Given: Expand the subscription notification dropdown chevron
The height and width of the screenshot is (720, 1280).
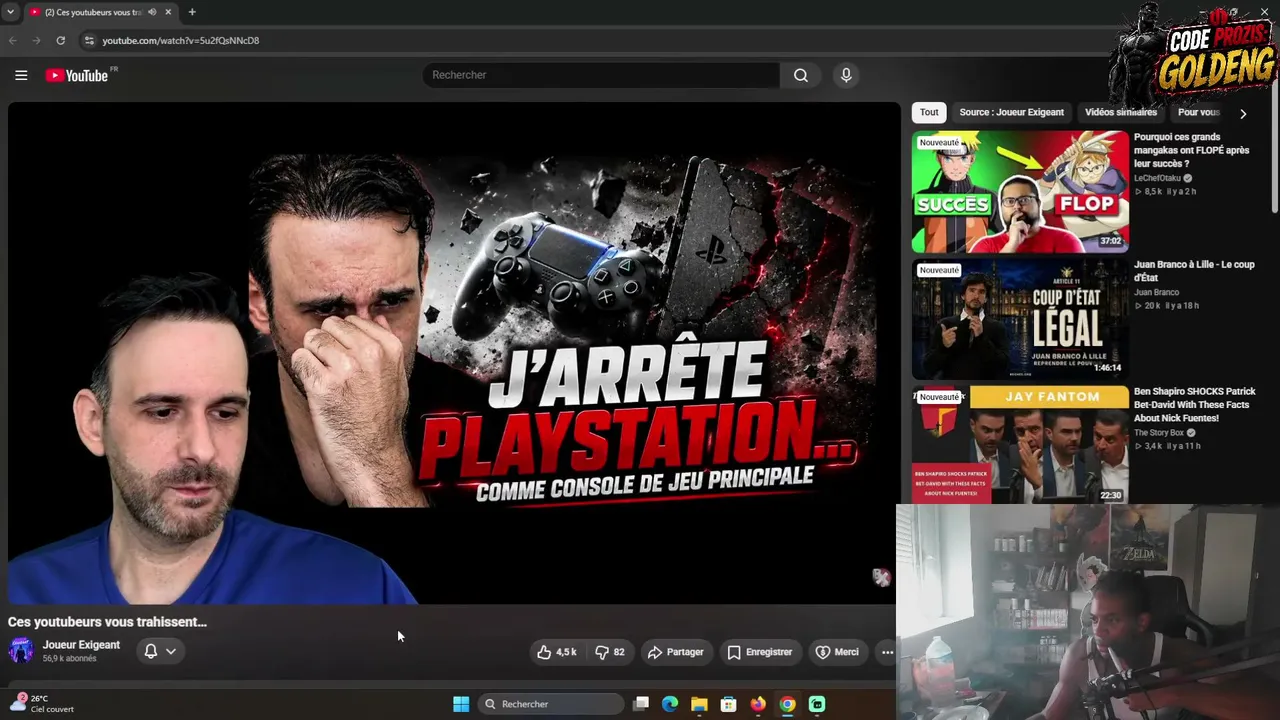Looking at the screenshot, I should (x=171, y=651).
